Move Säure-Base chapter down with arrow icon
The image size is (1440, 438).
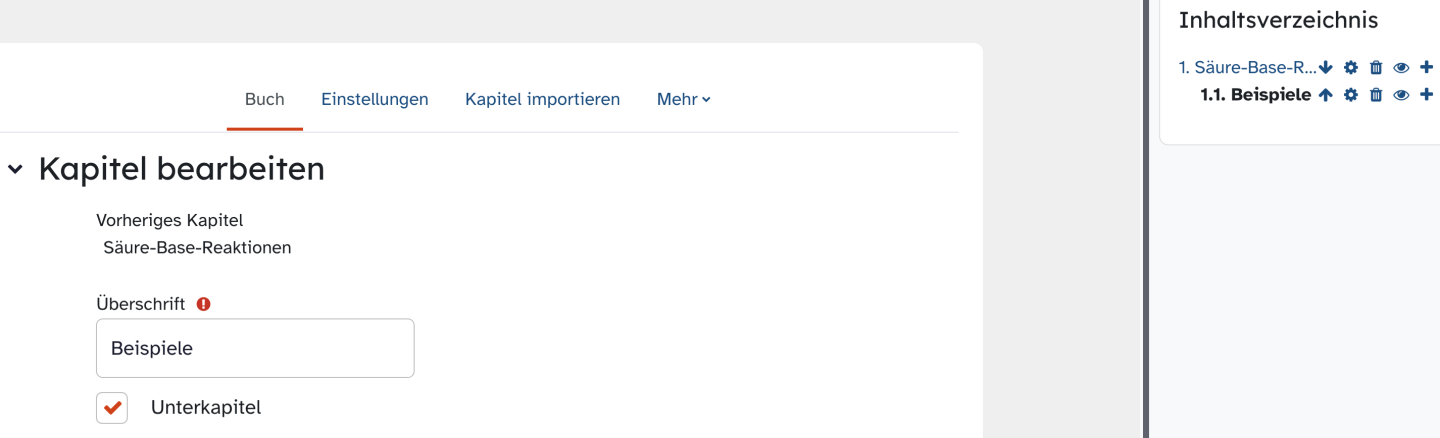1326,68
